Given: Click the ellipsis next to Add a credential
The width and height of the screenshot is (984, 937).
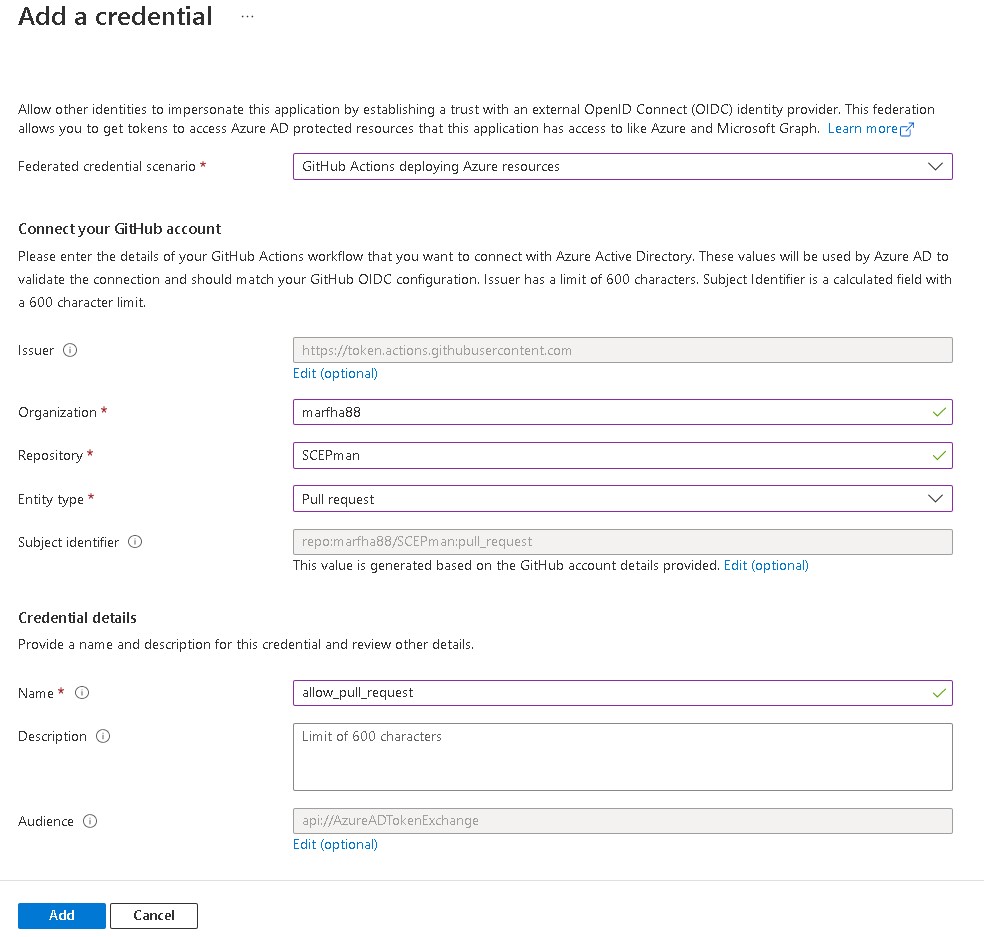Looking at the screenshot, I should tap(248, 17).
